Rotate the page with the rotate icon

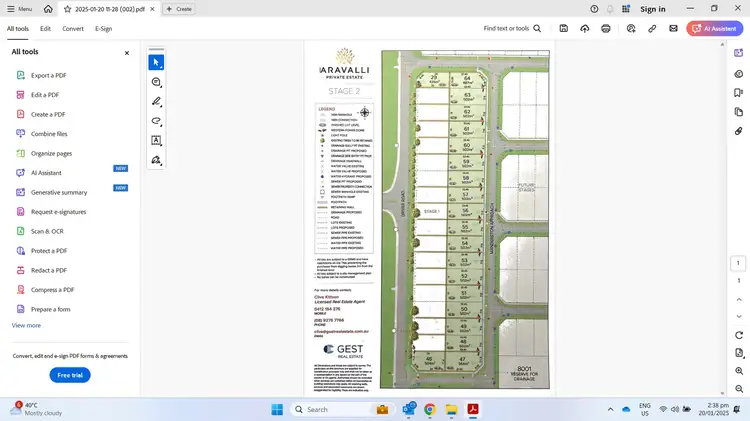[x=739, y=335]
